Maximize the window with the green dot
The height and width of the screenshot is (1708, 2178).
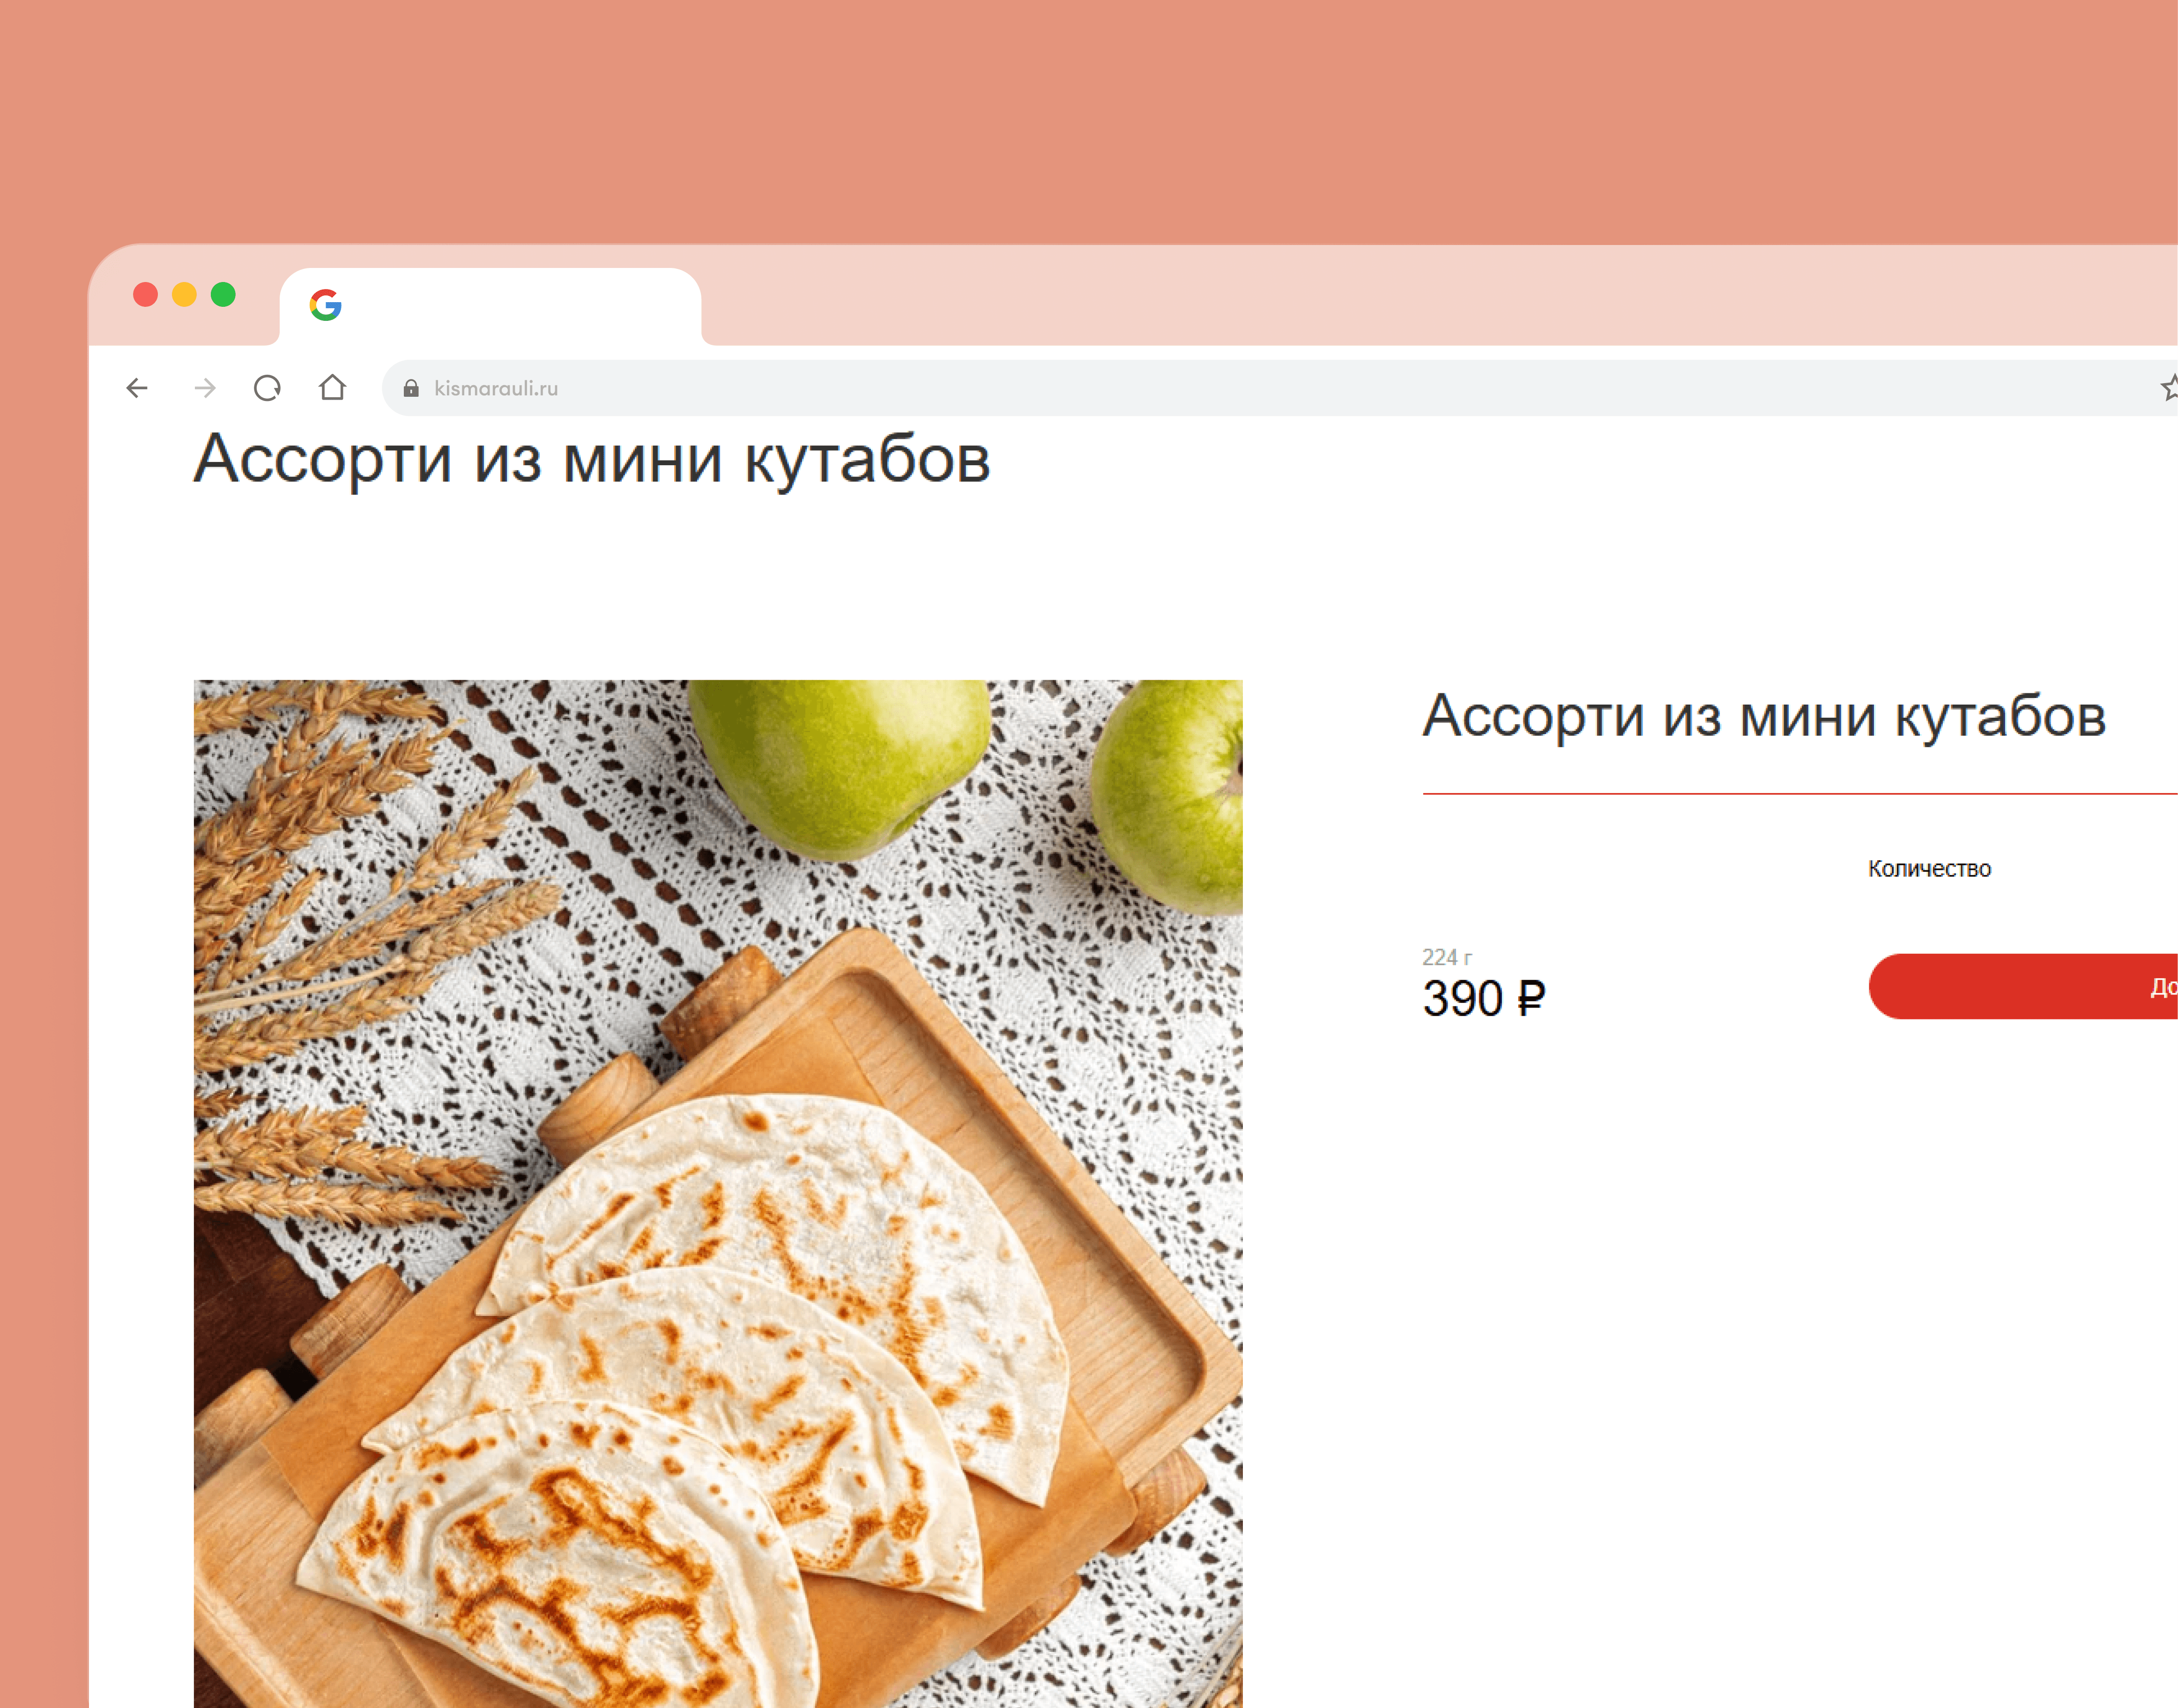point(223,295)
